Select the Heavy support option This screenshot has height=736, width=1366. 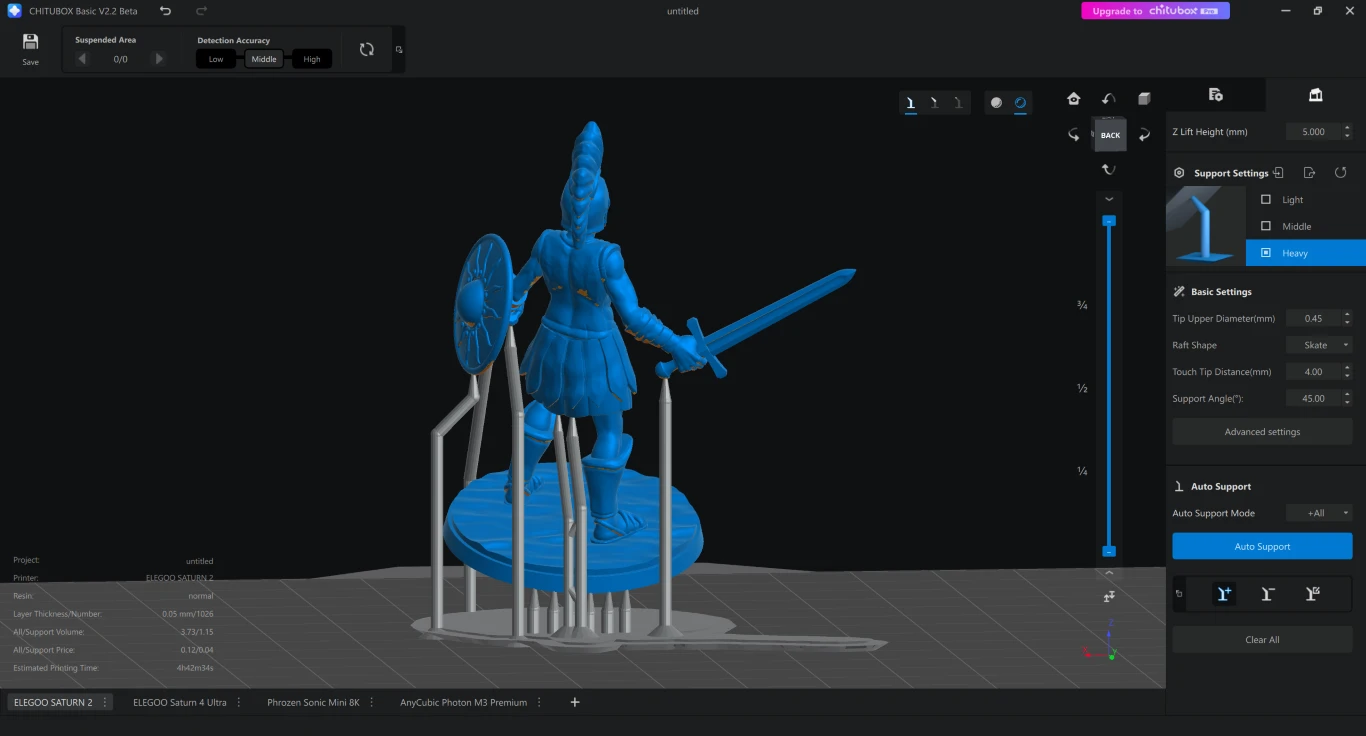coord(1306,253)
